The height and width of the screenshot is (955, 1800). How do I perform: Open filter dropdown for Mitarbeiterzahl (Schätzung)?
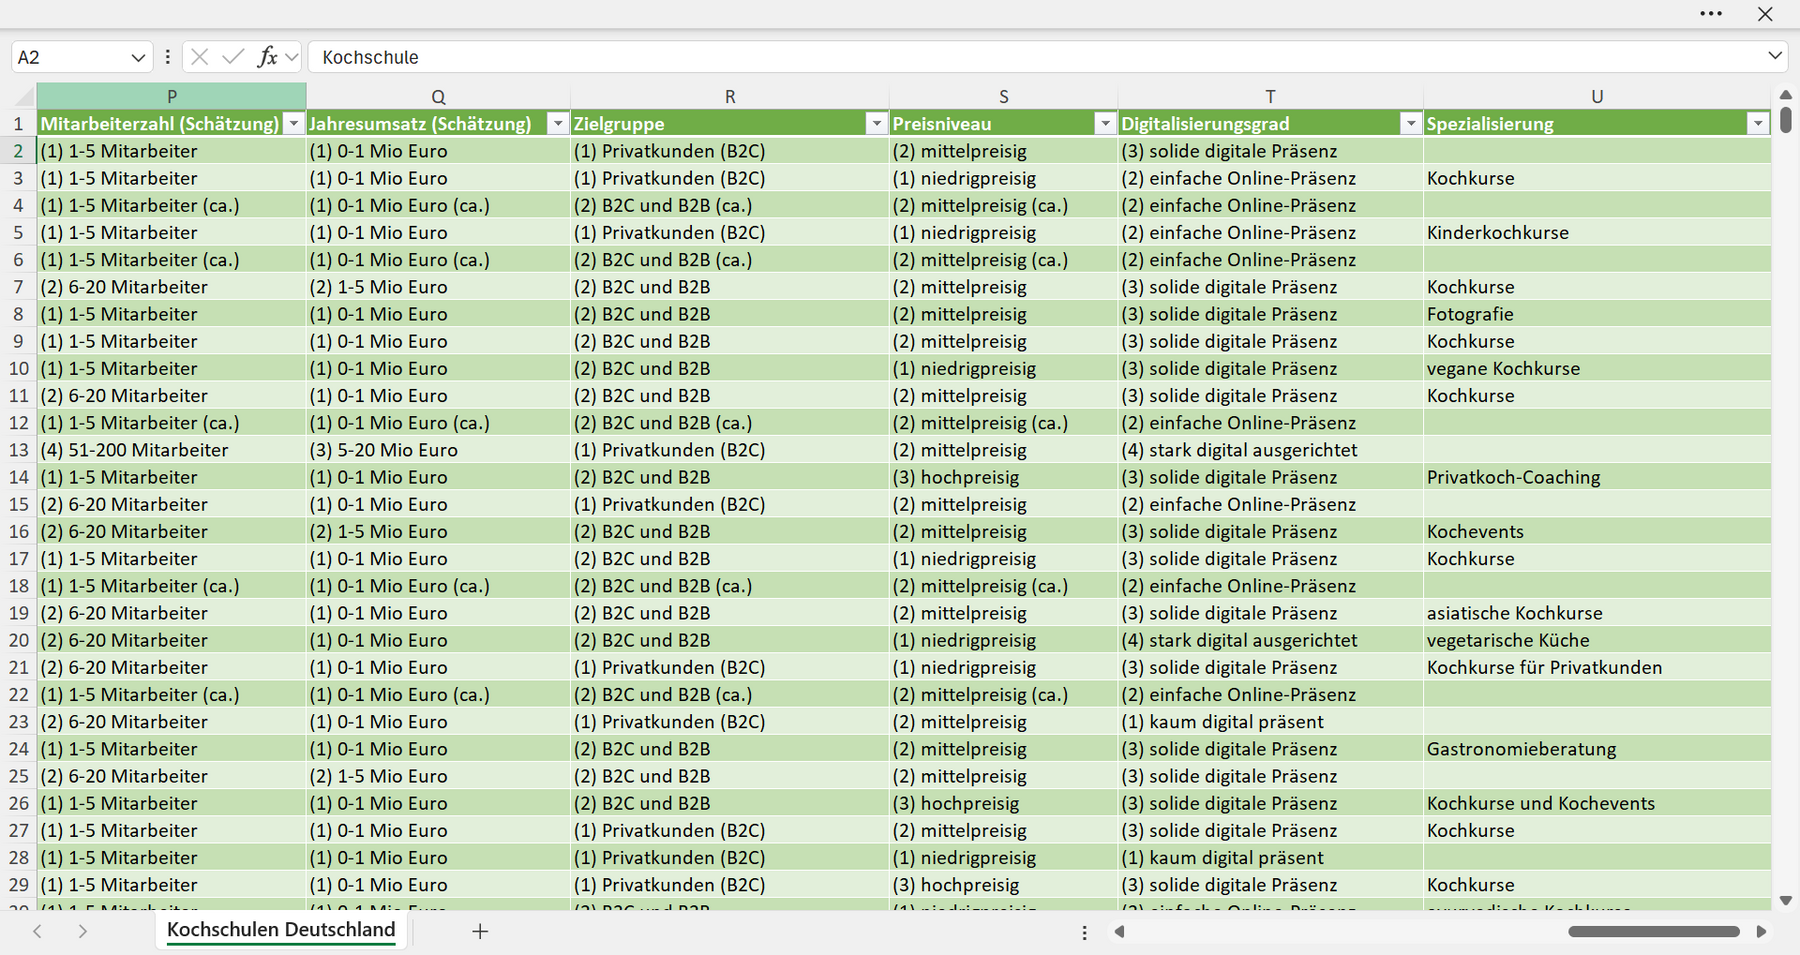click(x=294, y=123)
